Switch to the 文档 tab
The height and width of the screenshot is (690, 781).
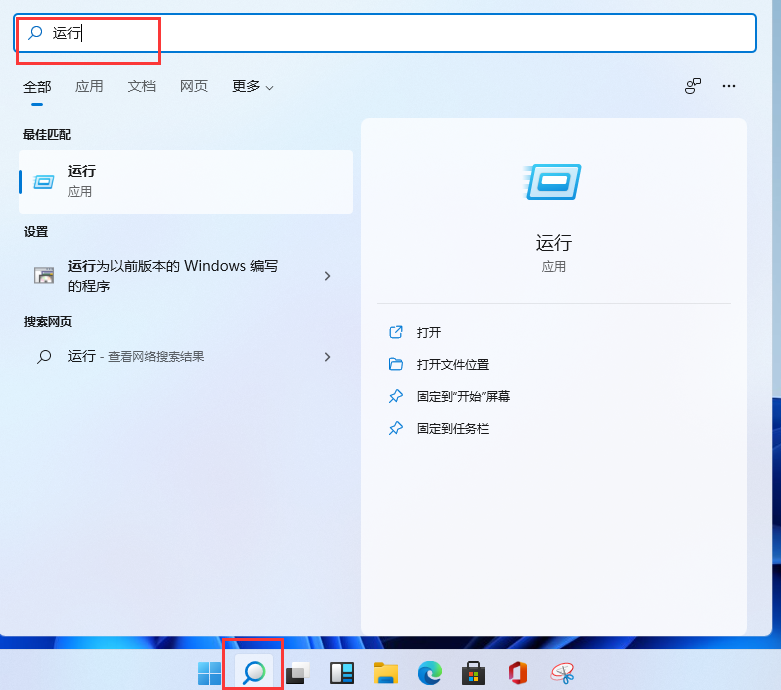pos(141,86)
